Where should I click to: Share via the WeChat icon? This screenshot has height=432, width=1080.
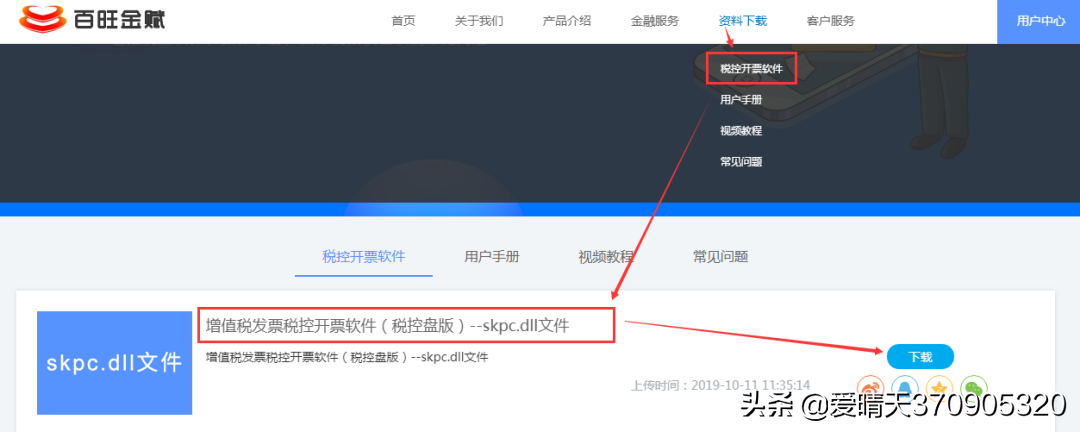[974, 387]
